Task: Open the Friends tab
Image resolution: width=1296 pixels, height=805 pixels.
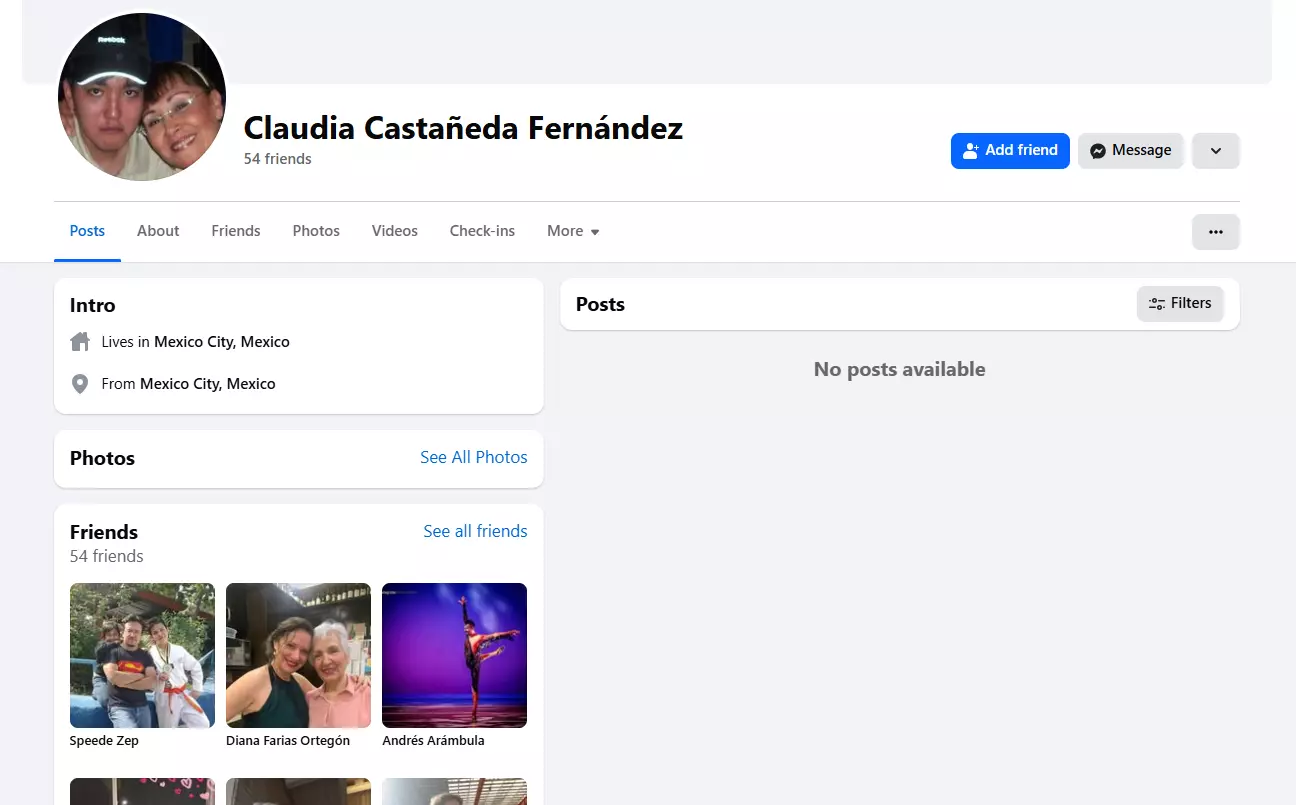Action: (236, 231)
